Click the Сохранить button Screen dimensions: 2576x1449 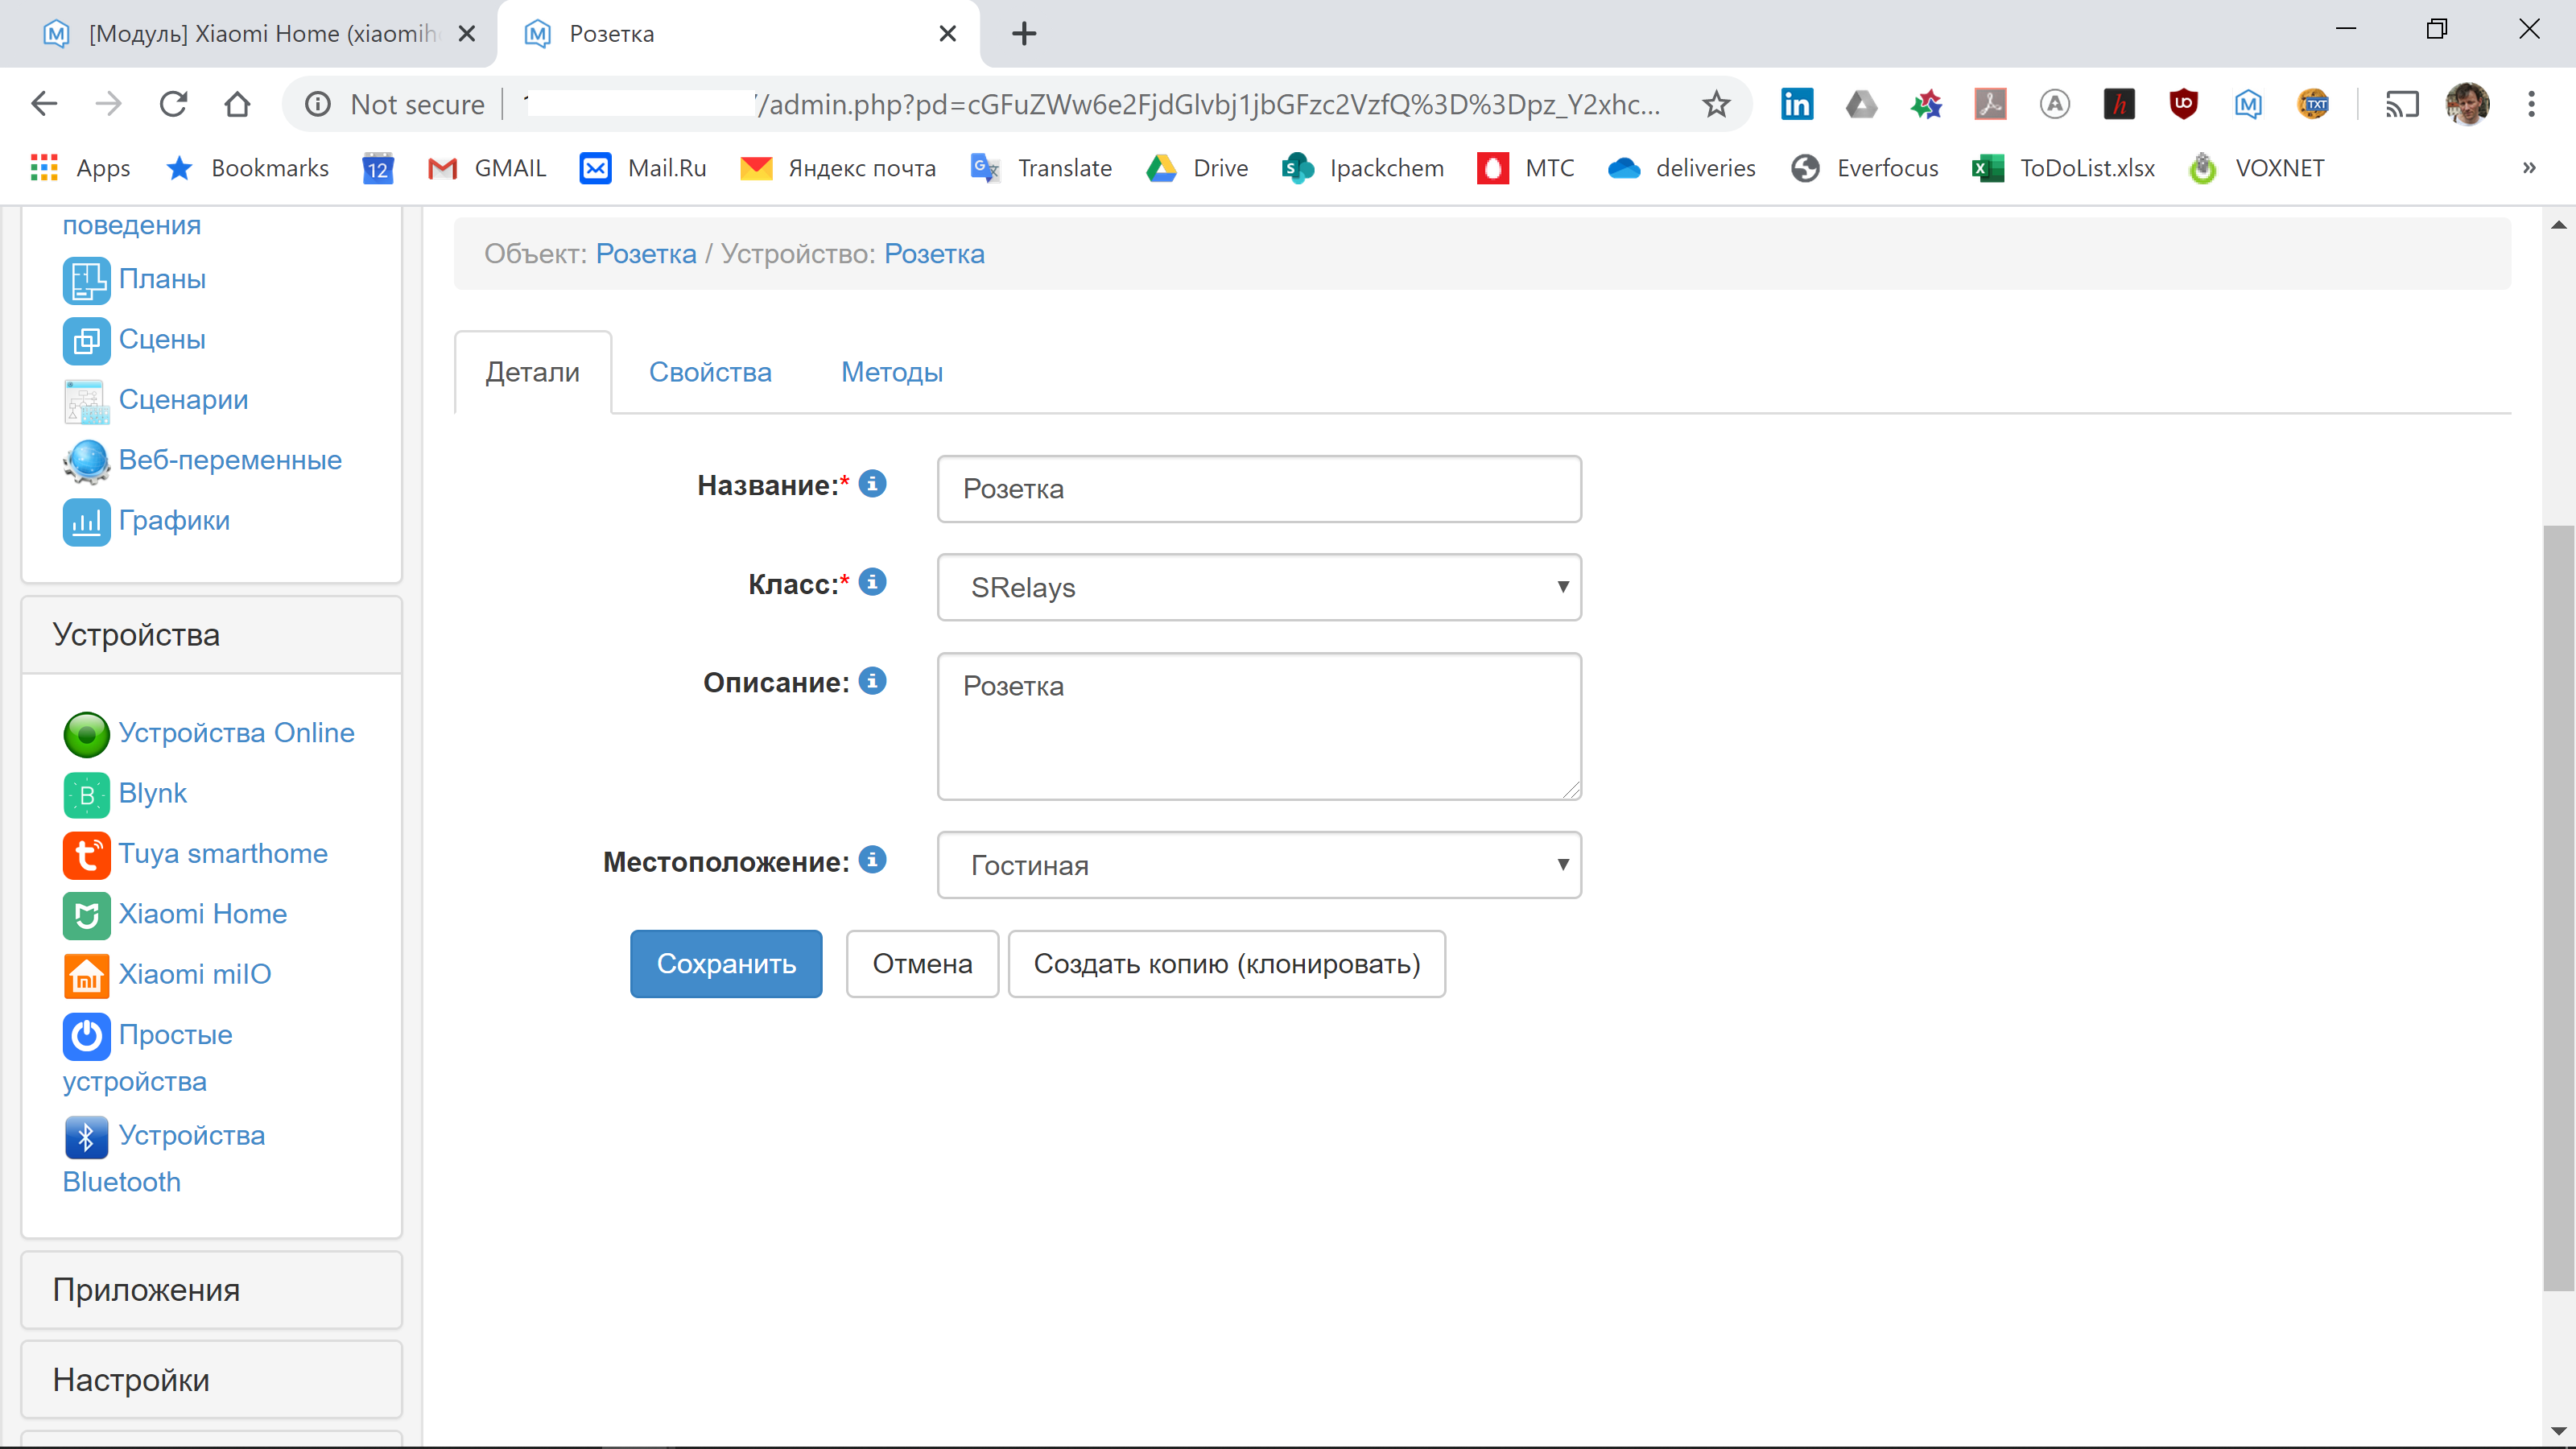point(726,963)
